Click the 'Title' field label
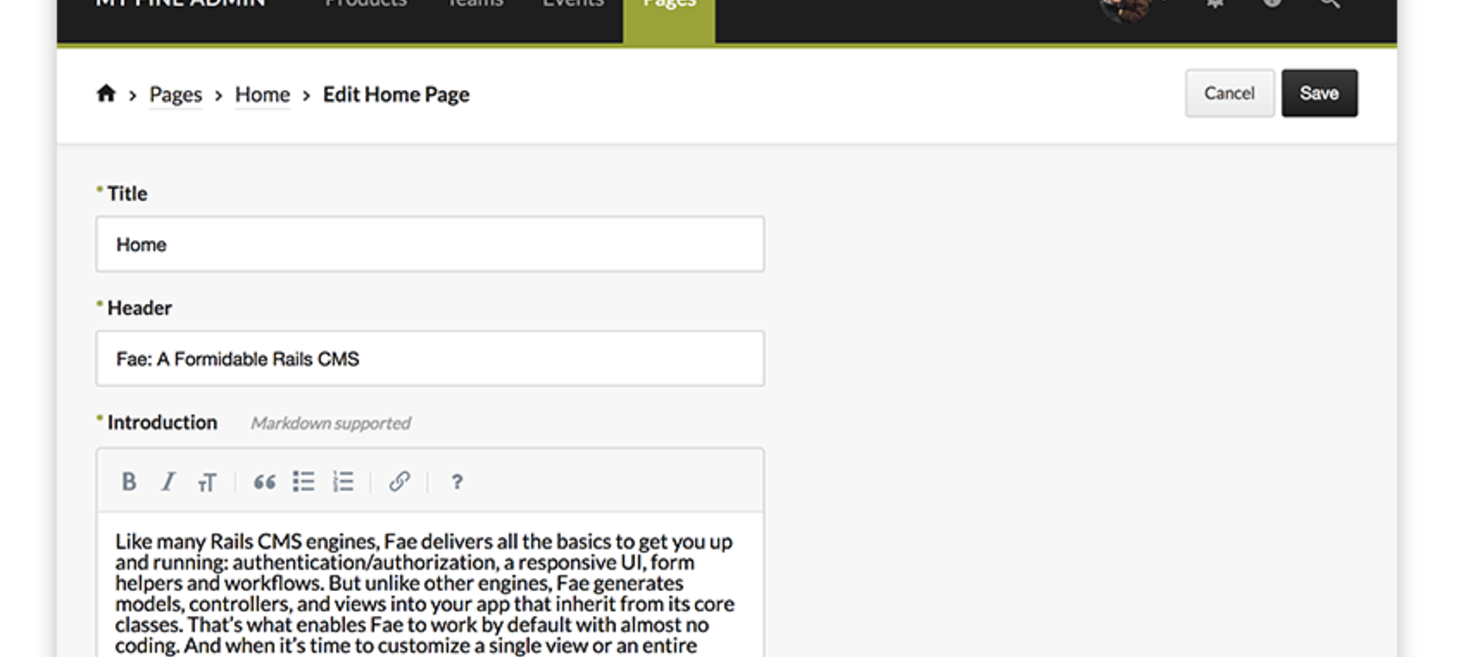Viewport: 1460px width, 657px height. click(x=127, y=193)
